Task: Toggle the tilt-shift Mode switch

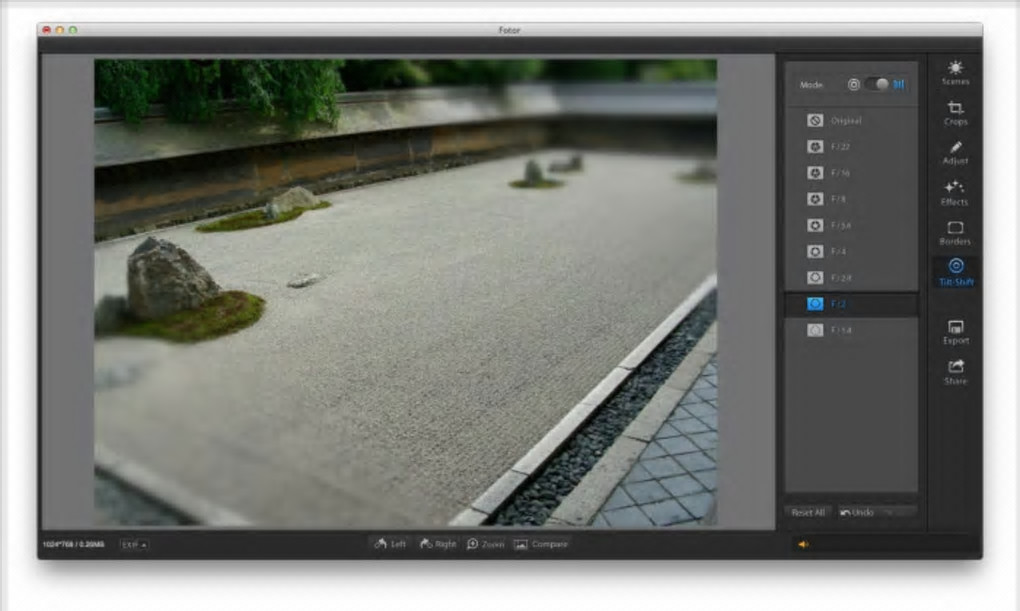Action: point(878,84)
